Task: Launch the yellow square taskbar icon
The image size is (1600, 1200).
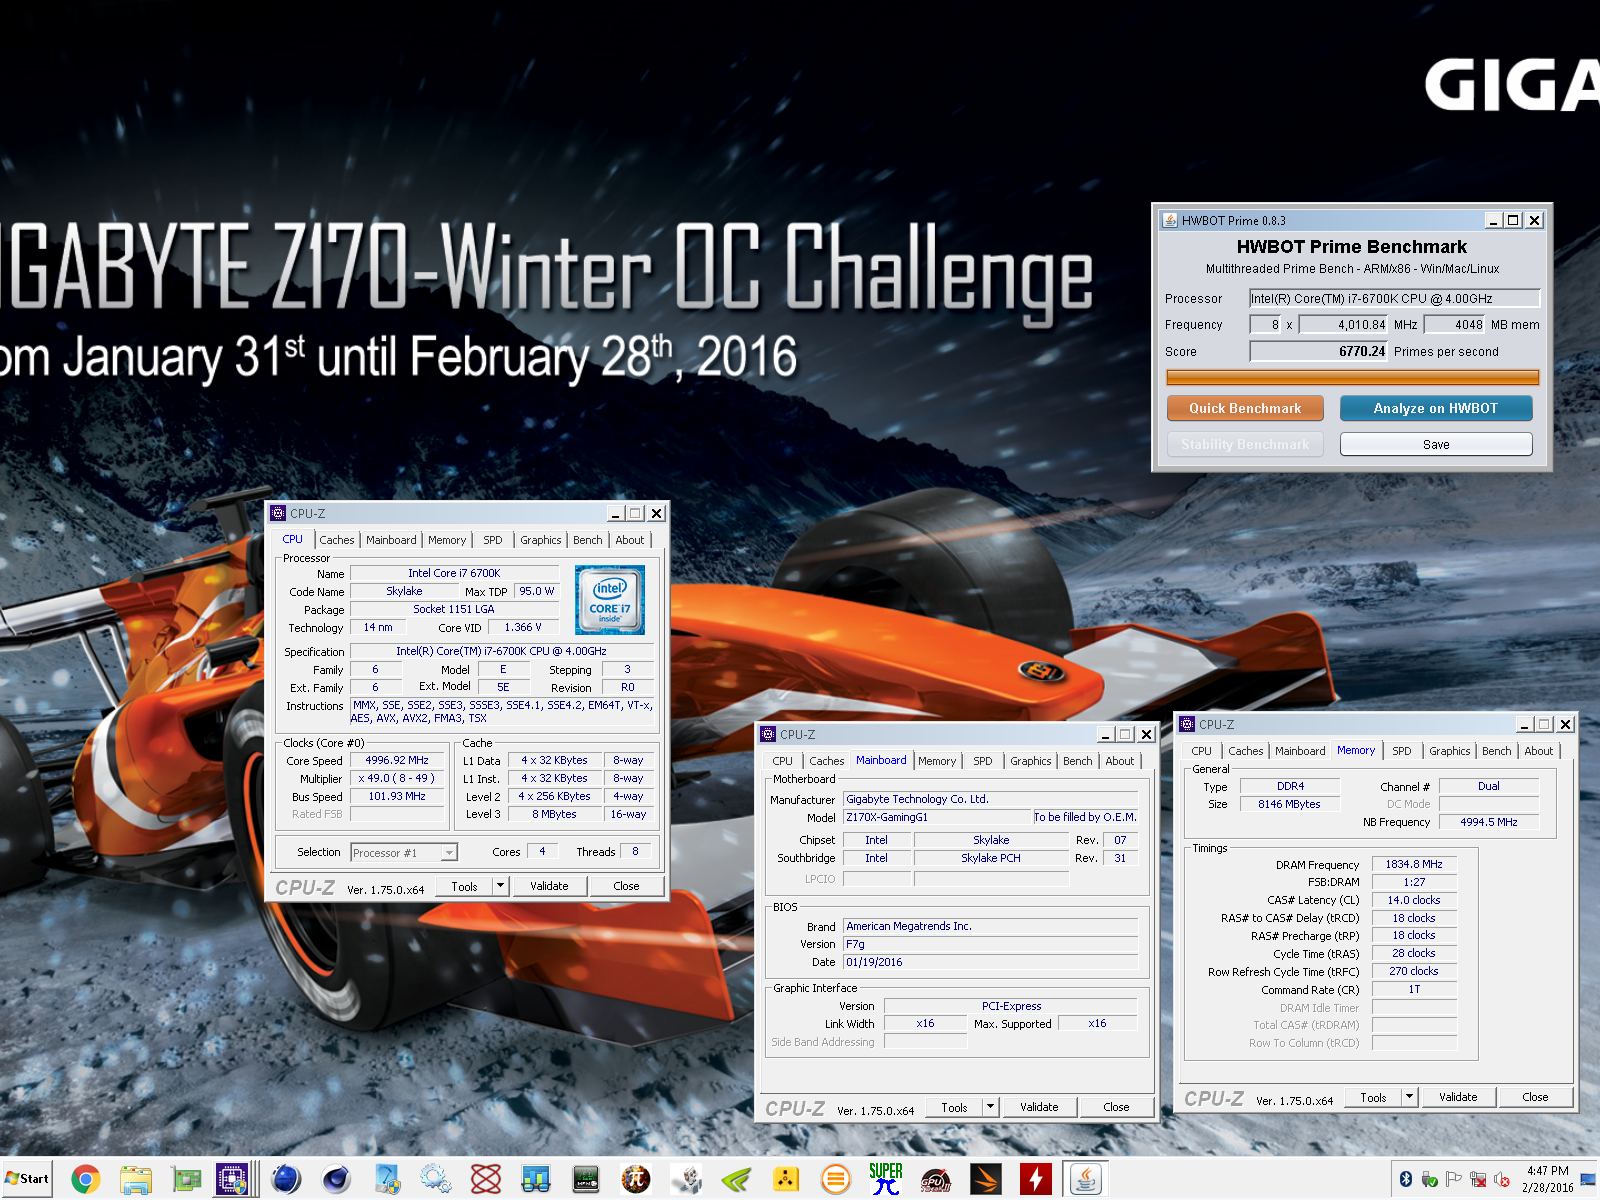Action: (786, 1180)
